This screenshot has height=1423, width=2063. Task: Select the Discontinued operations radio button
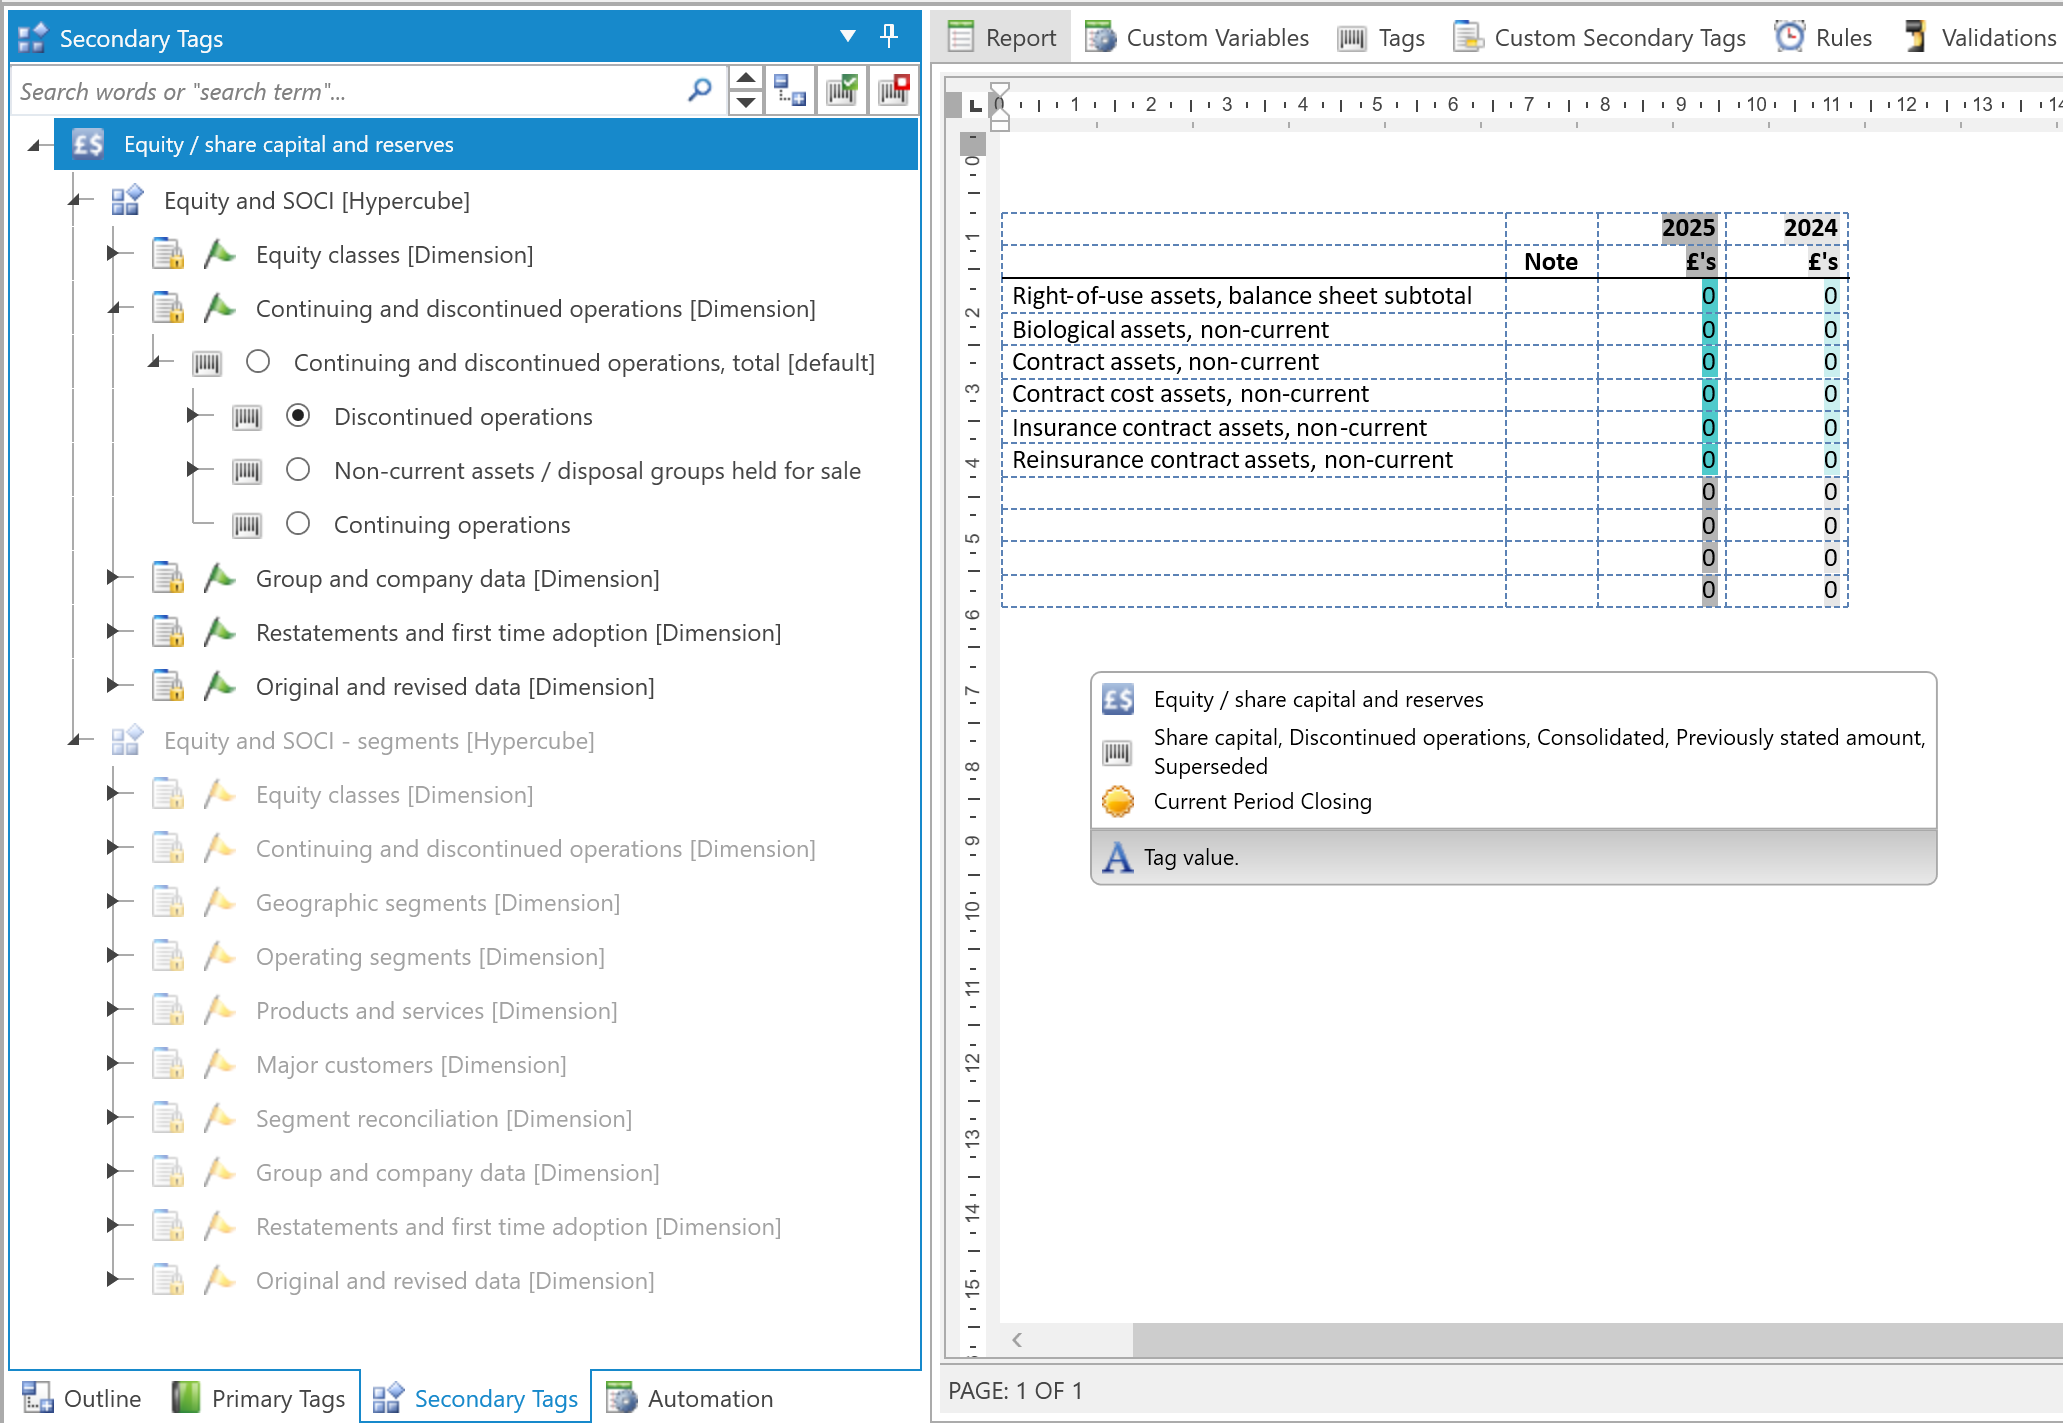pyautogui.click(x=298, y=416)
